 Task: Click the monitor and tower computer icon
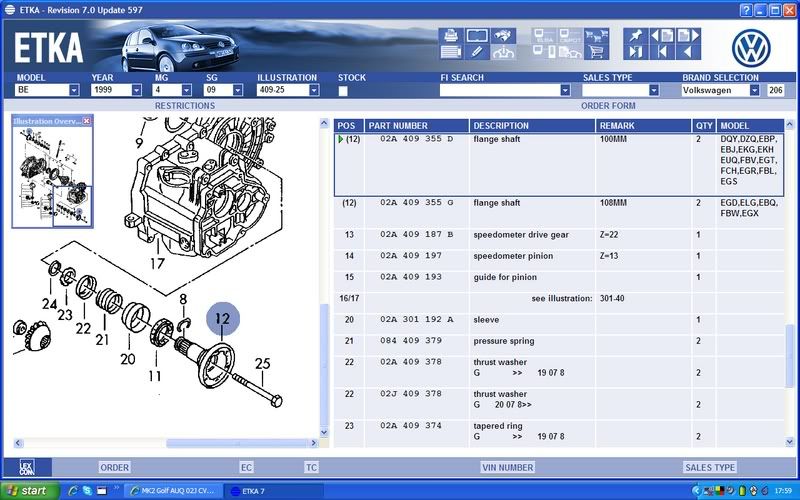544,52
